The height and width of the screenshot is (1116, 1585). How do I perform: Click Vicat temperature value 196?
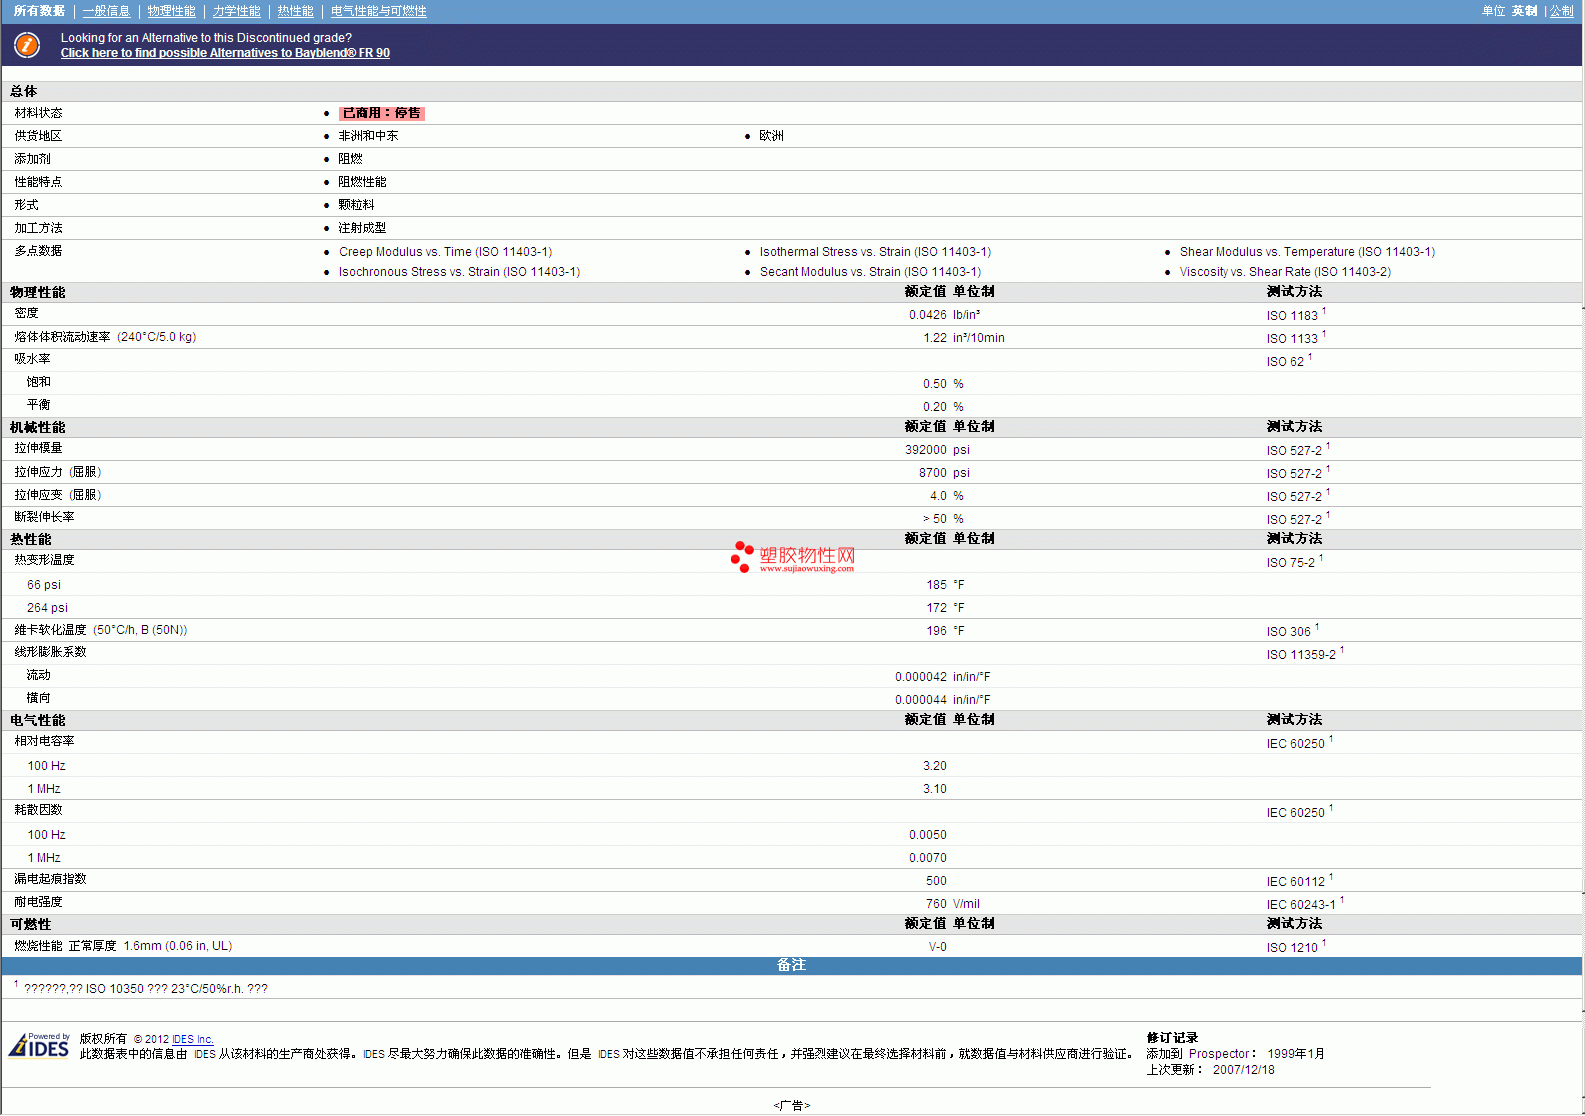(x=936, y=631)
